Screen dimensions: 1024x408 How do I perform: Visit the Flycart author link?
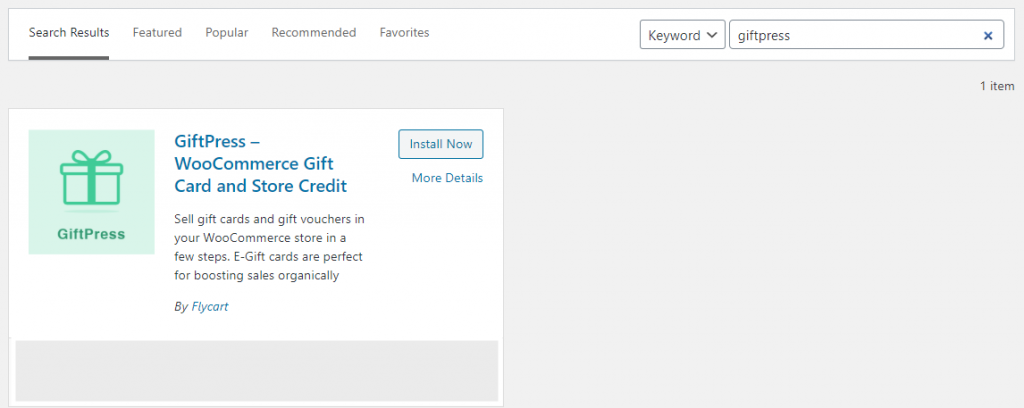tap(210, 306)
